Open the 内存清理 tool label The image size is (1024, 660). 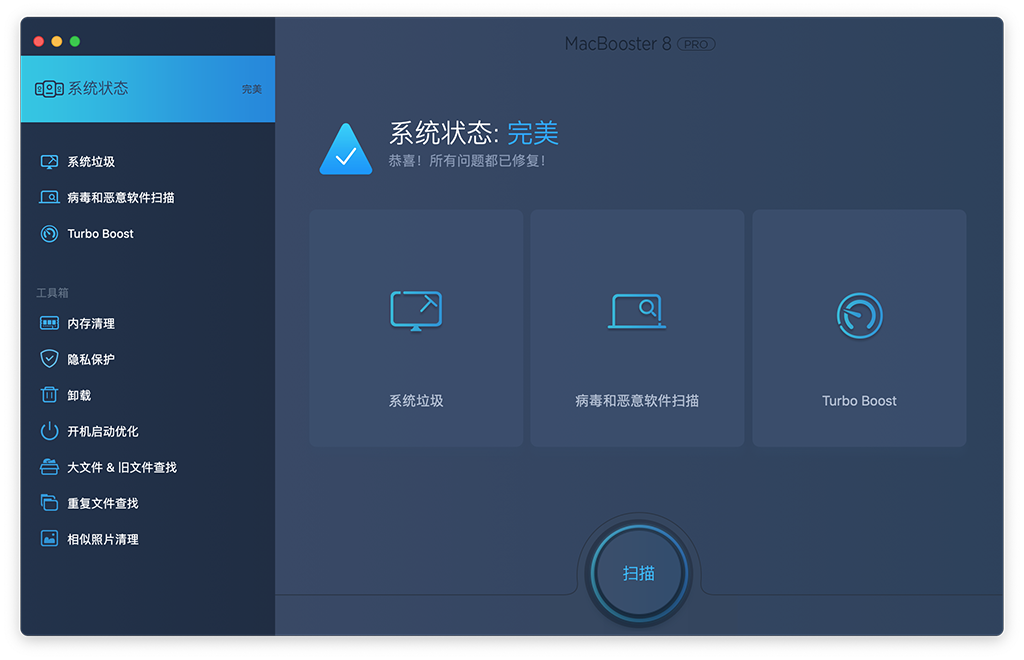point(91,323)
